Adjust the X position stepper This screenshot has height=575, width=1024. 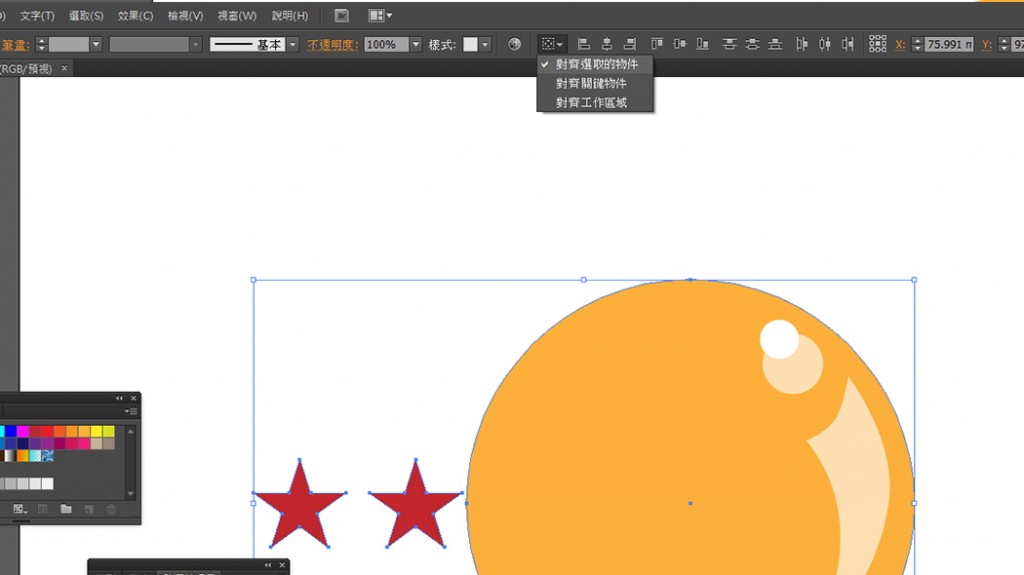point(917,44)
